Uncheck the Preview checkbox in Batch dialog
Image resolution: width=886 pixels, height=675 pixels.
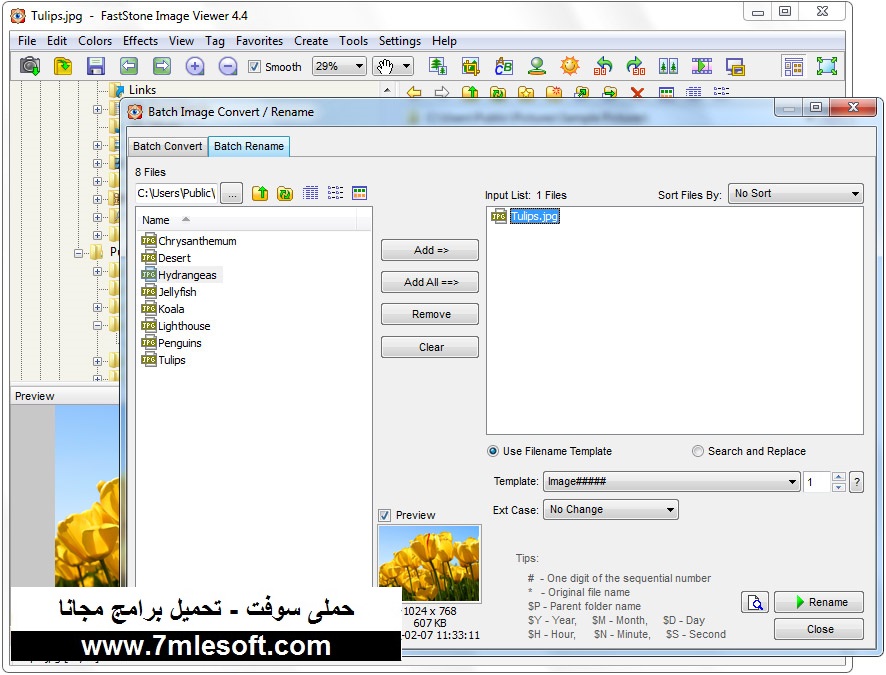[x=384, y=515]
